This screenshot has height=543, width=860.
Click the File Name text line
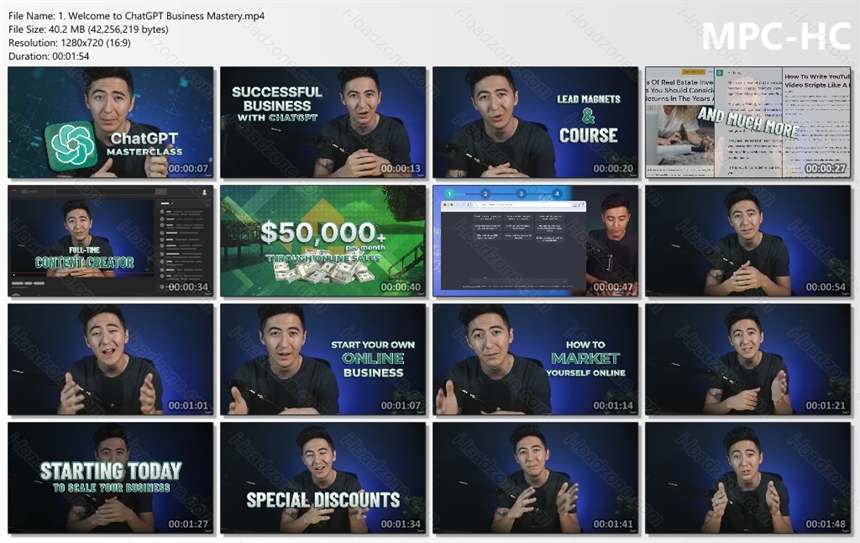tap(137, 16)
